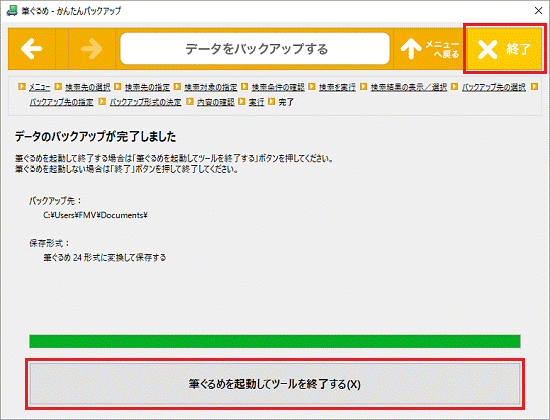
Task: Go to バックアップ先の選択 breadcrumb step
Action: click(x=494, y=87)
